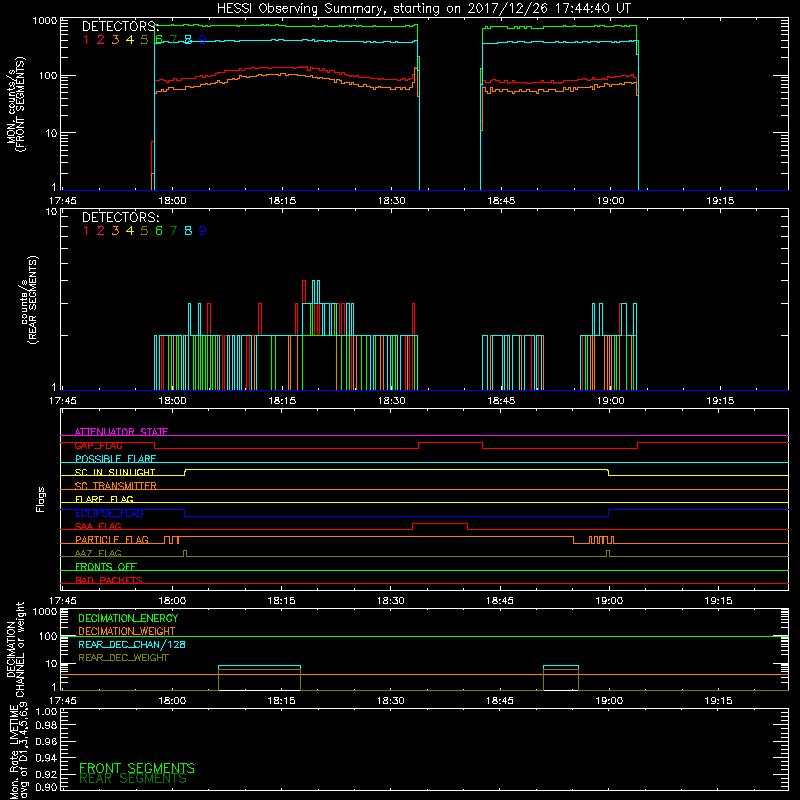Select detector 3 legend number in front segments panel
This screenshot has height=800, width=800.
[x=115, y=40]
